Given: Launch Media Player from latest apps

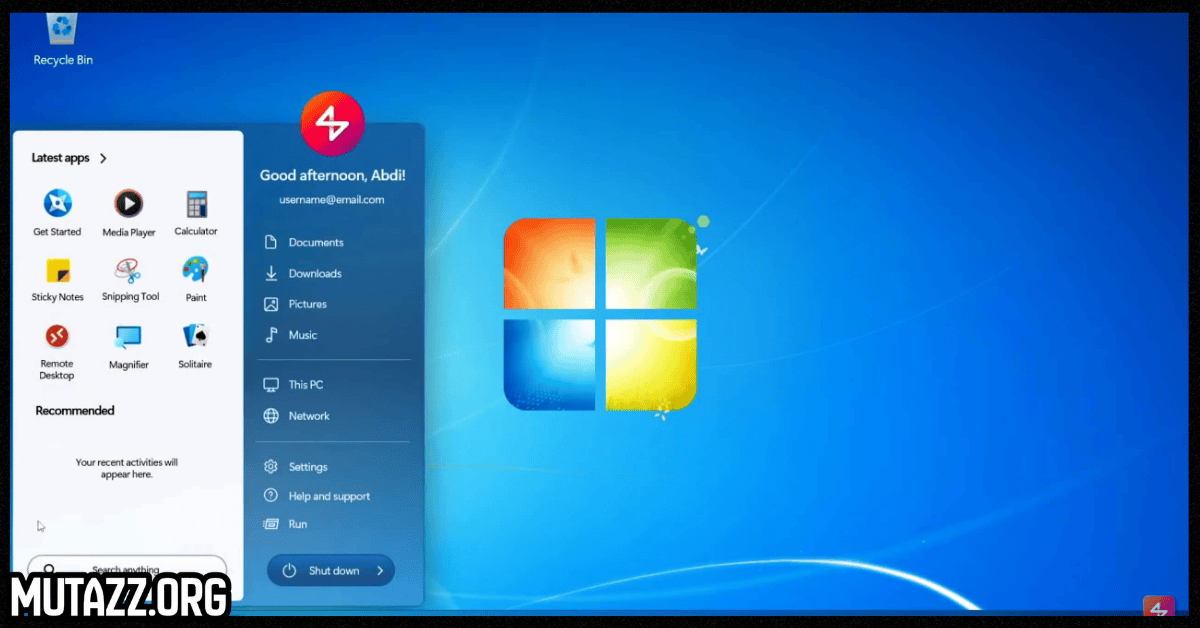Looking at the screenshot, I should pos(128,205).
